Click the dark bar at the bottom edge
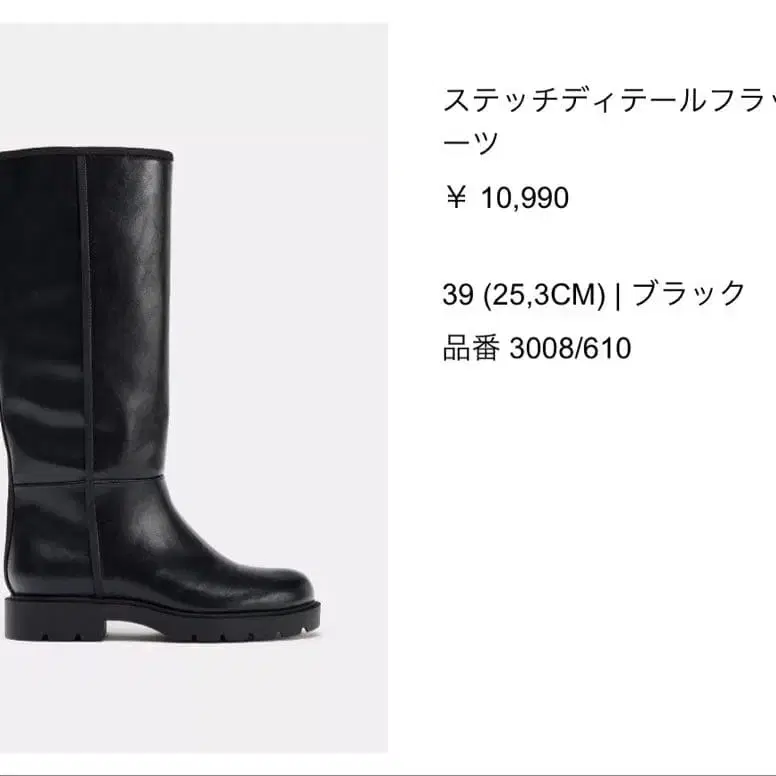The image size is (776, 776). tap(388, 773)
